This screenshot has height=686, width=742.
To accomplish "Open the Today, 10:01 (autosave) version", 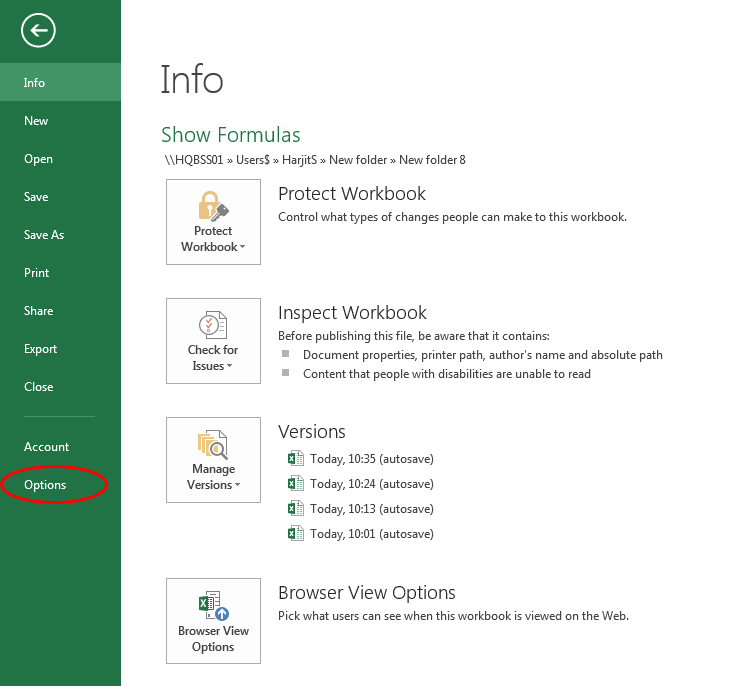I will (x=371, y=534).
